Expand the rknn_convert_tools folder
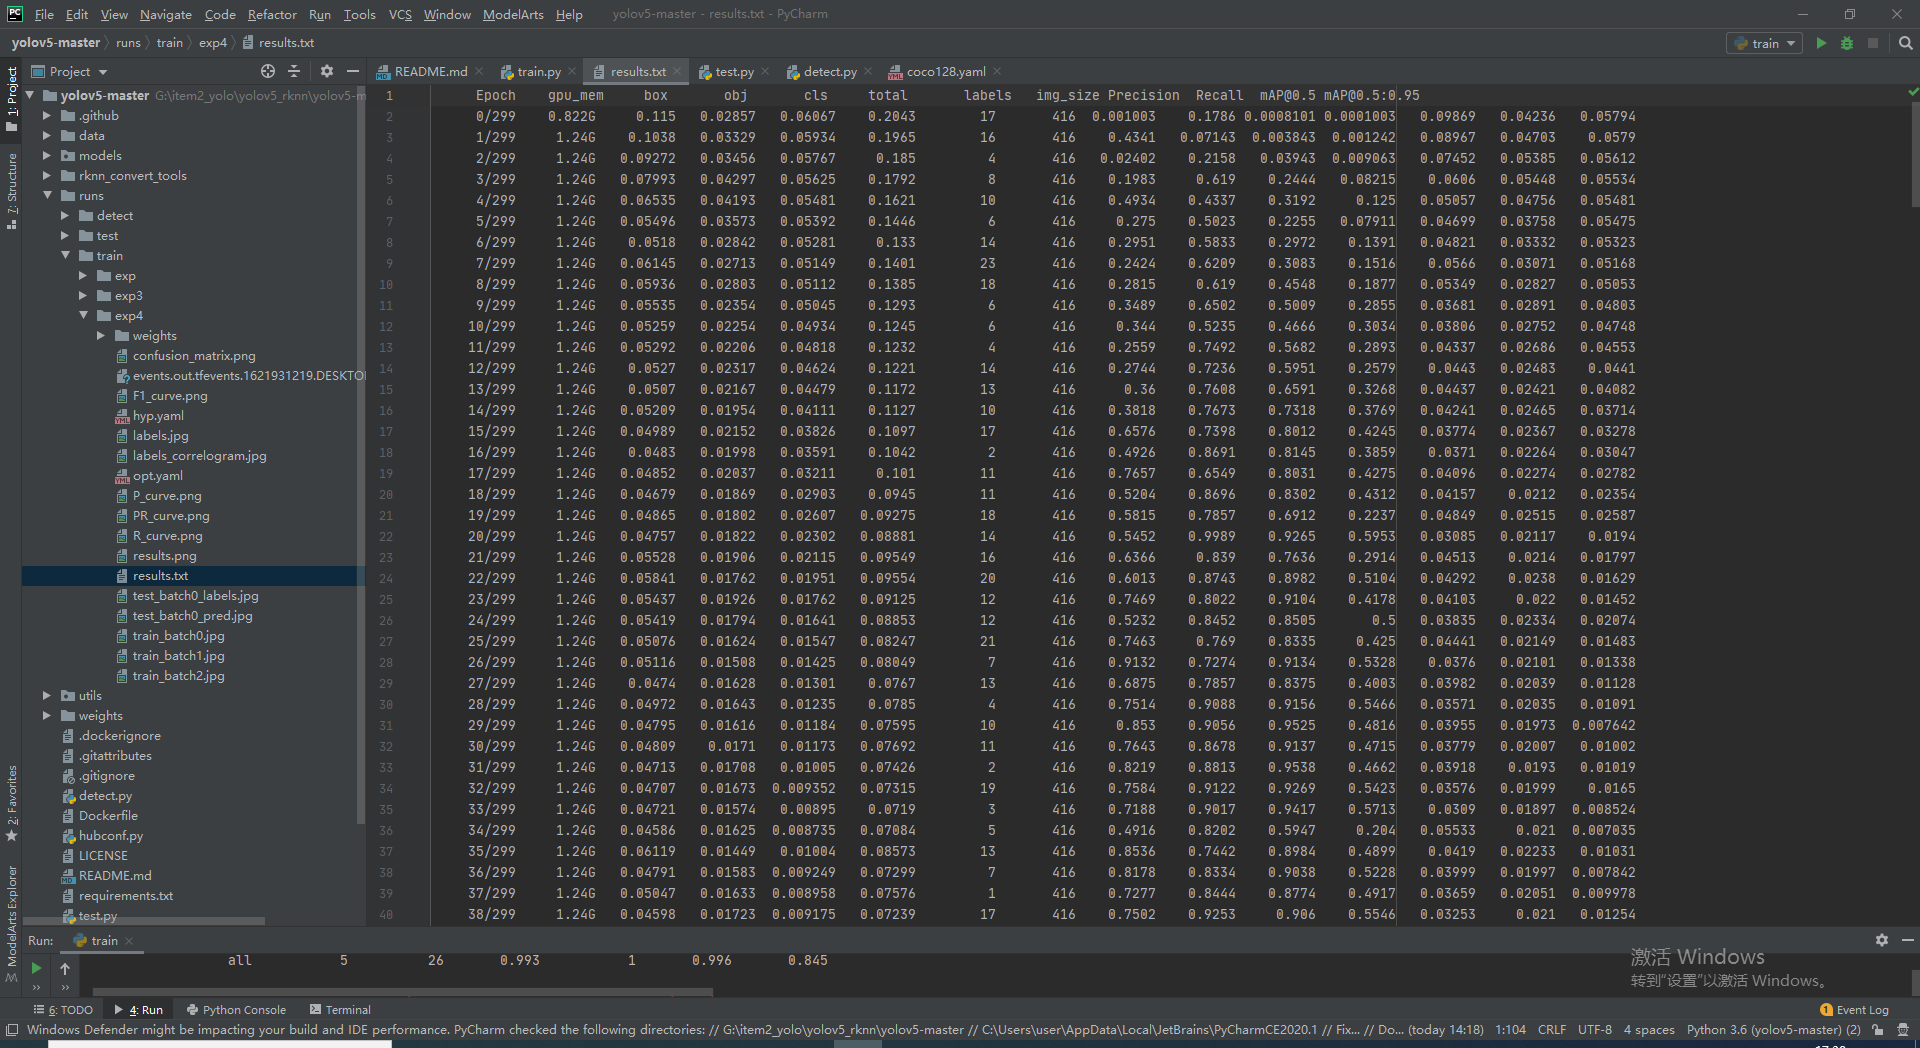This screenshot has width=1920, height=1048. [47, 176]
